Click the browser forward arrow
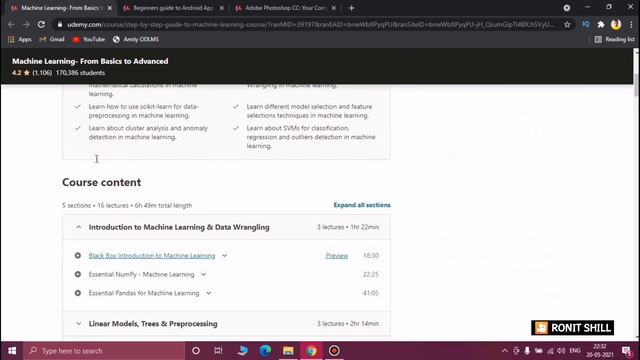This screenshot has width=640, height=360. (26, 24)
